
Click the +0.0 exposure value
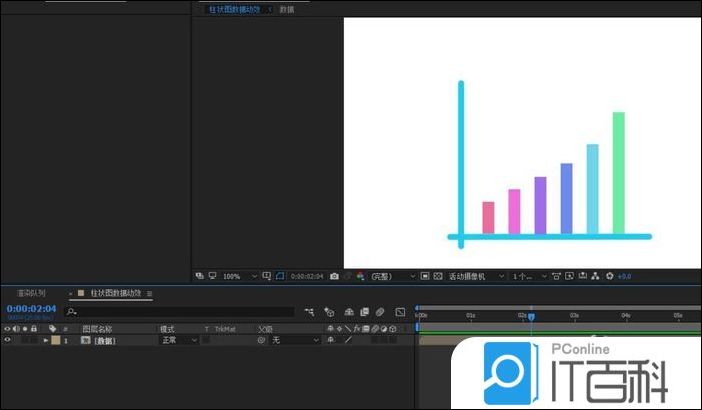tap(623, 276)
